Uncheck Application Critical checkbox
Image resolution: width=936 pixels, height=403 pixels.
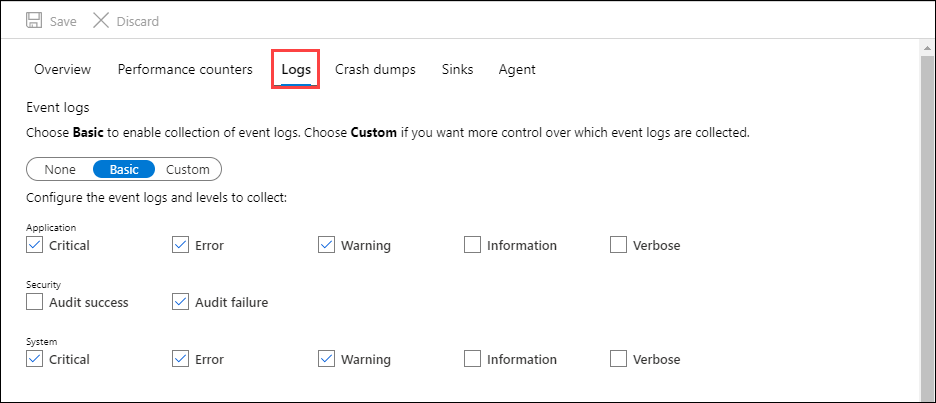35,245
